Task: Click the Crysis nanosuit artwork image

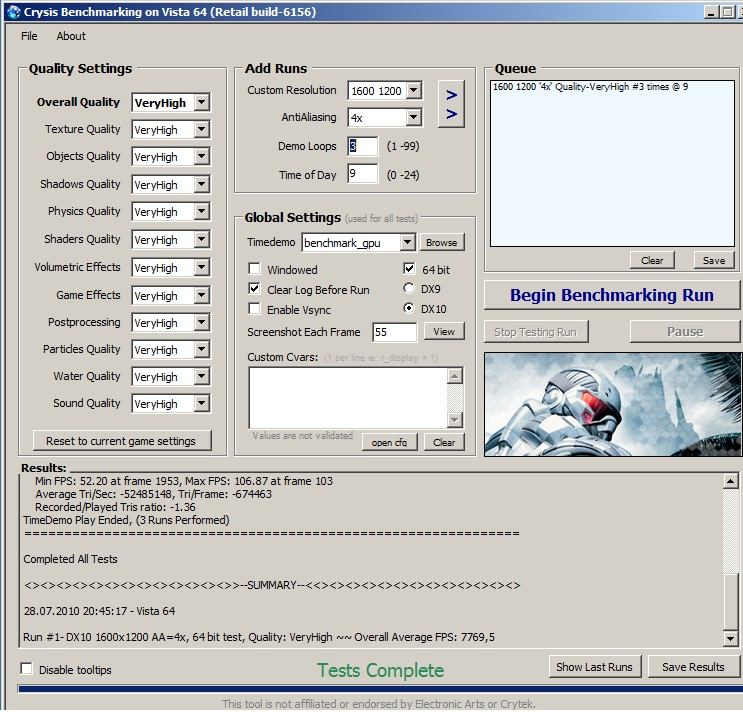Action: tap(613, 404)
